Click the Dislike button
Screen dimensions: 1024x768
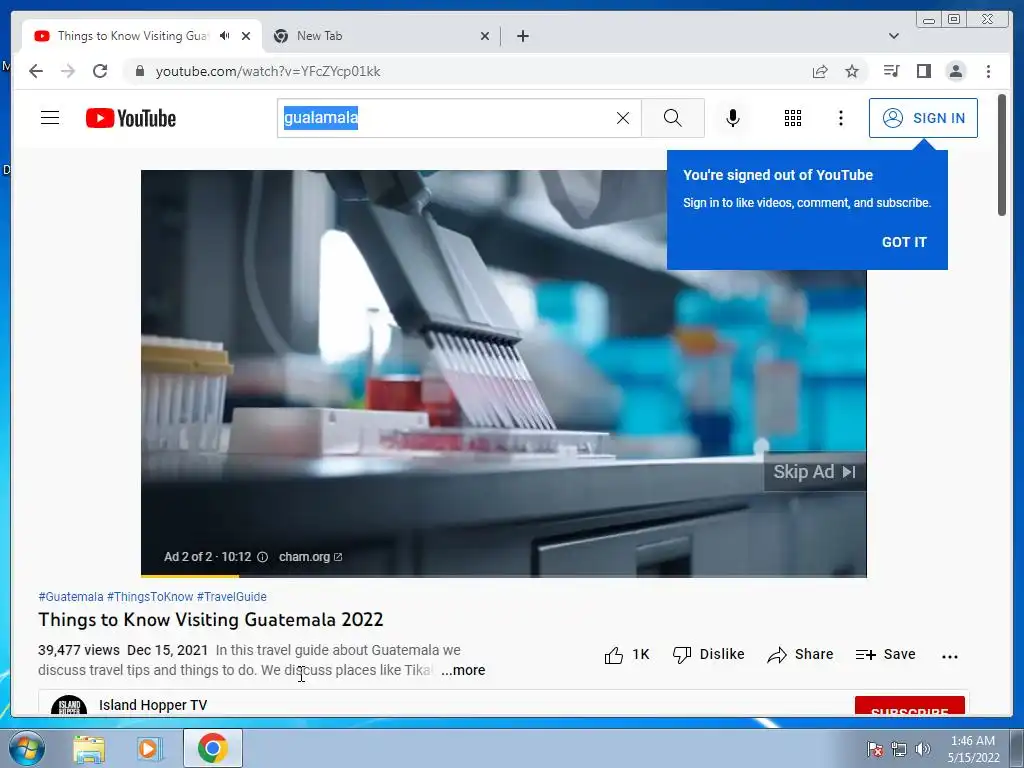[709, 655]
